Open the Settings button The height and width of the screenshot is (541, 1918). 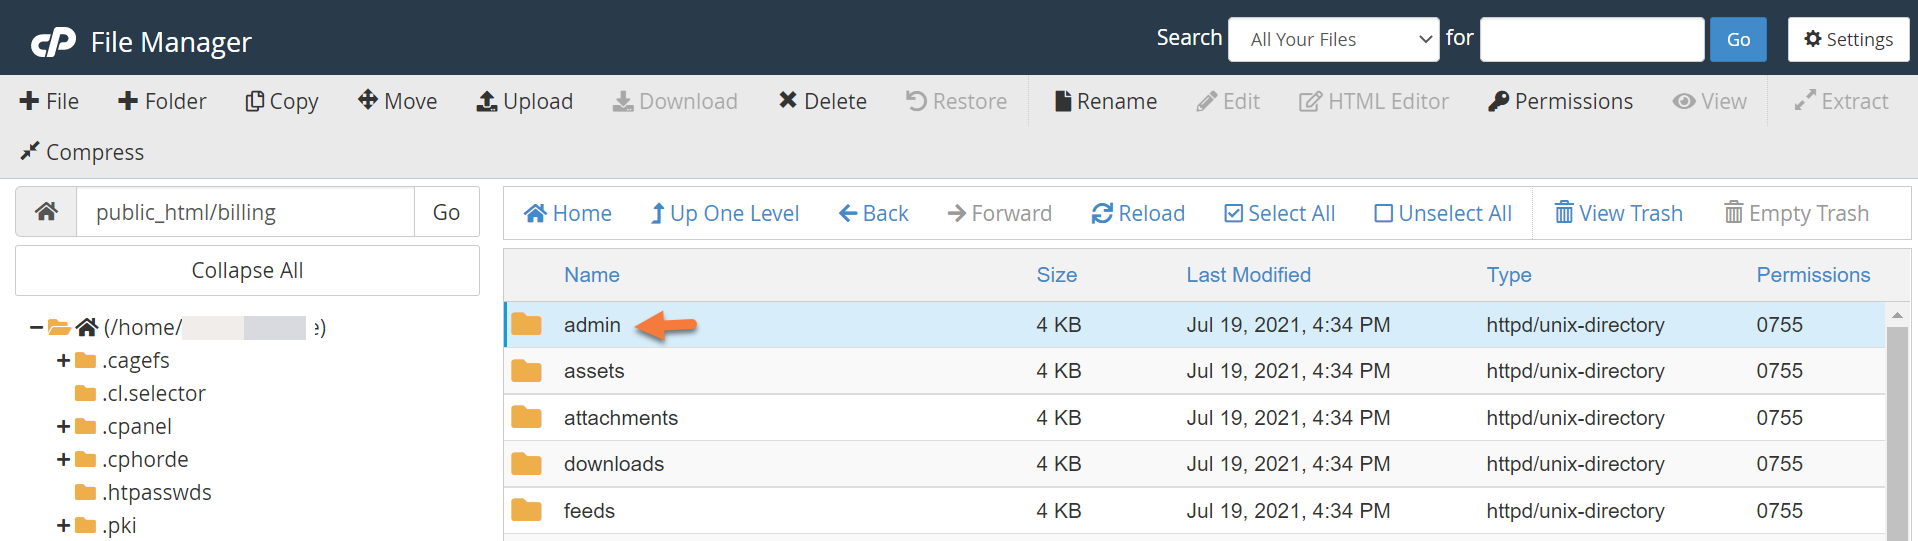(1848, 40)
